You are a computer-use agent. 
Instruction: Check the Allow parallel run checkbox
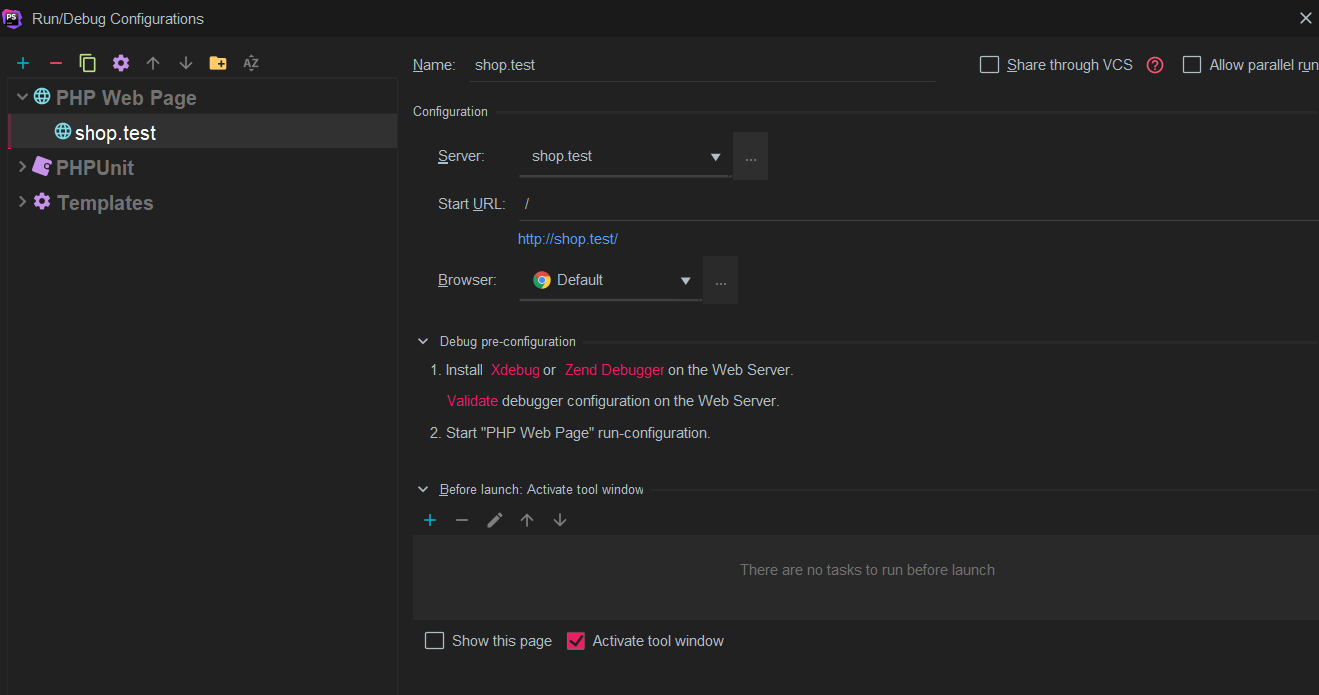1192,65
